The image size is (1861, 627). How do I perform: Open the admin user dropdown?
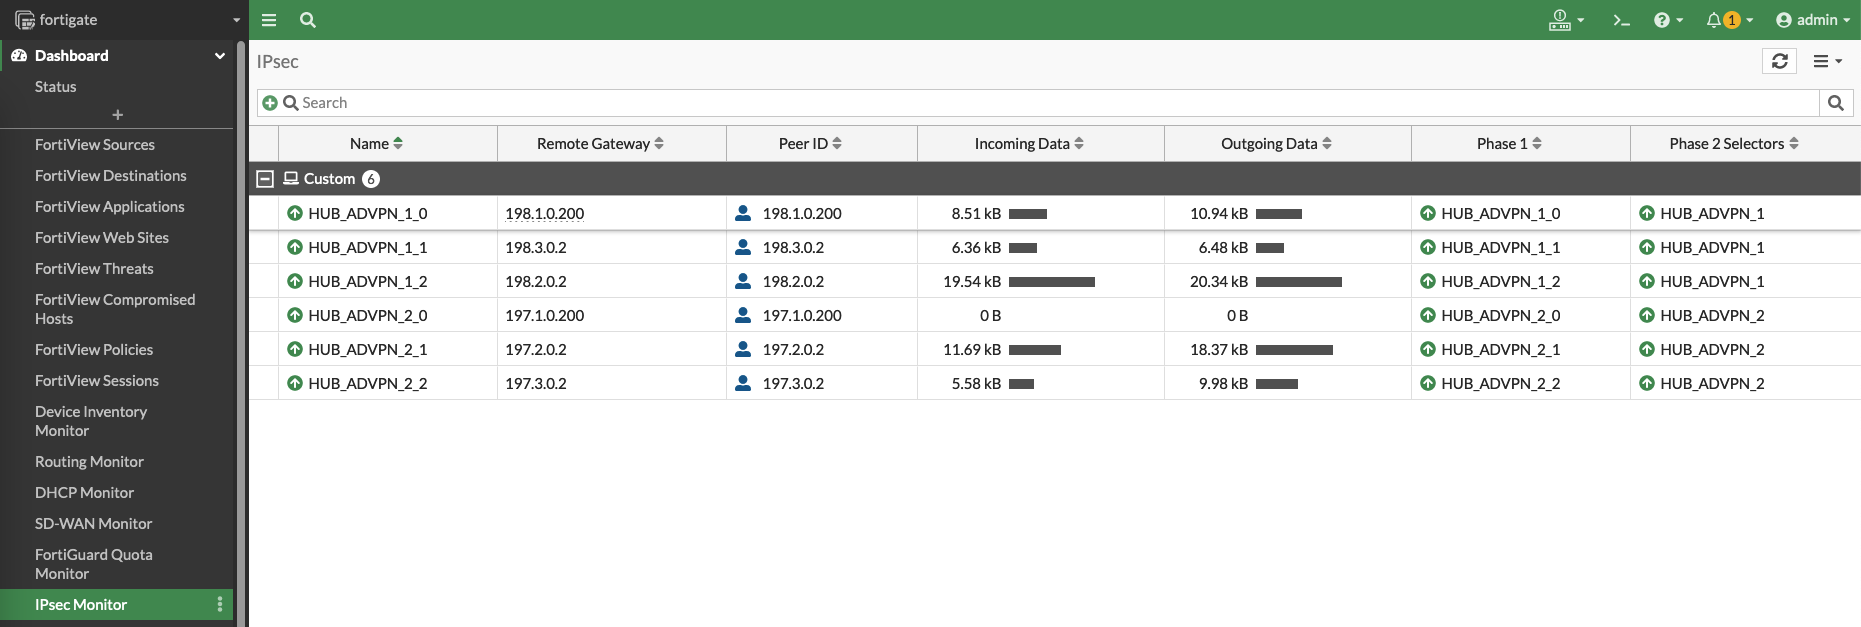click(x=1812, y=20)
